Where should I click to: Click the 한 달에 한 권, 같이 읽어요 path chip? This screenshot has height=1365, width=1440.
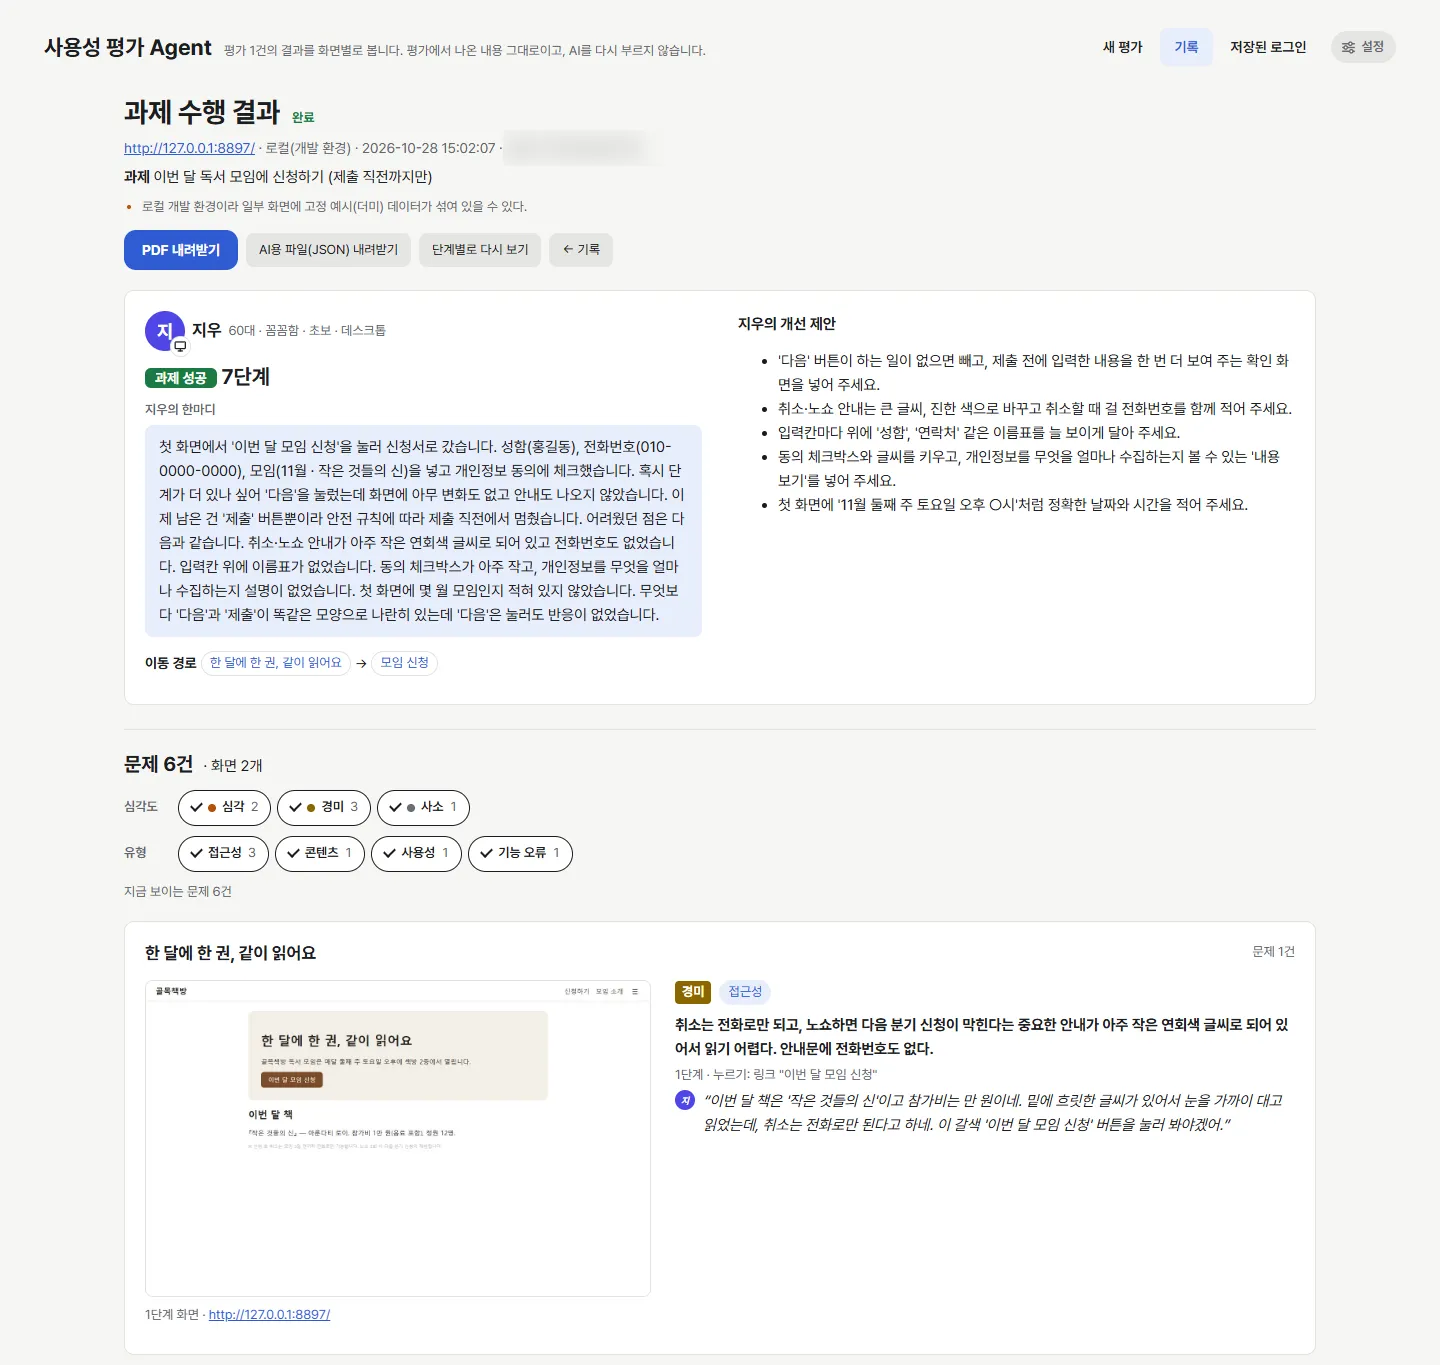point(276,663)
